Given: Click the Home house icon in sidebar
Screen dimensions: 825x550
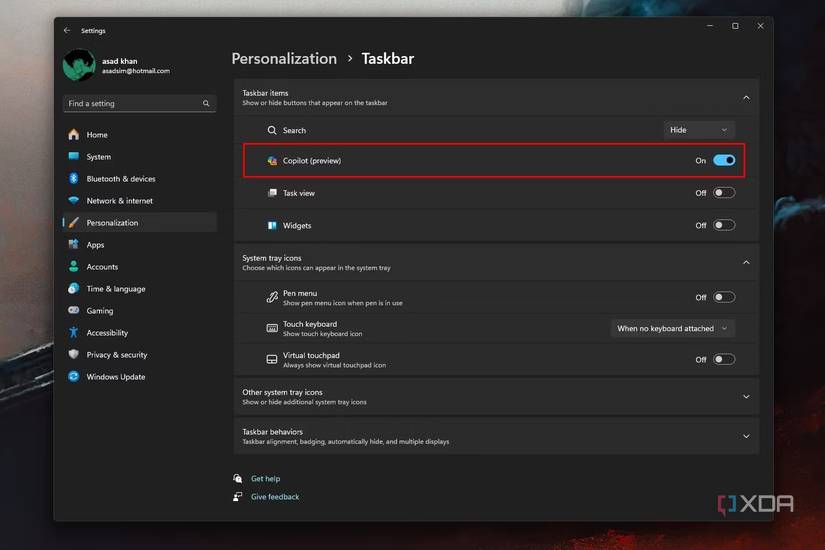Looking at the screenshot, I should (74, 134).
